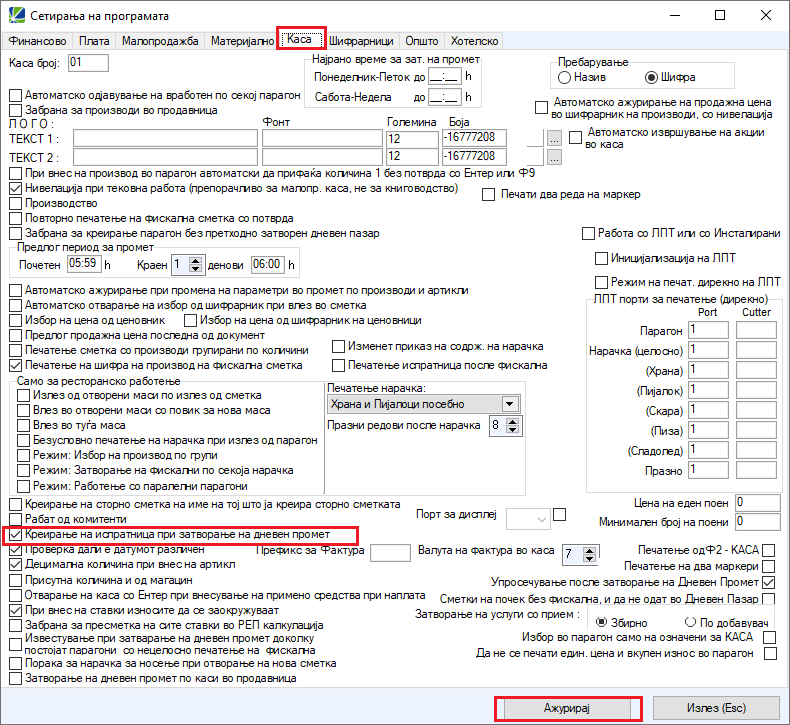The width and height of the screenshot is (790, 725).
Task: Enable Режим: Работење со паралелни парагони
Action: (x=24, y=487)
